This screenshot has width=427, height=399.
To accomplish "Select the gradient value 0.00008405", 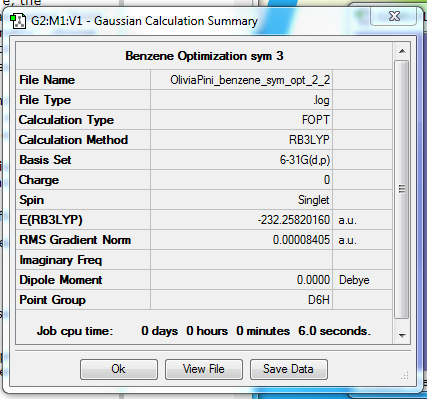I will tap(301, 240).
